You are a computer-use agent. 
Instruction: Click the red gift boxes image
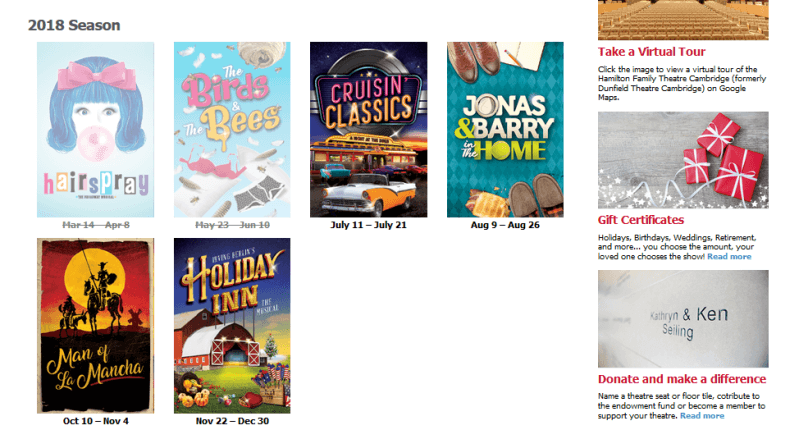pyautogui.click(x=683, y=160)
